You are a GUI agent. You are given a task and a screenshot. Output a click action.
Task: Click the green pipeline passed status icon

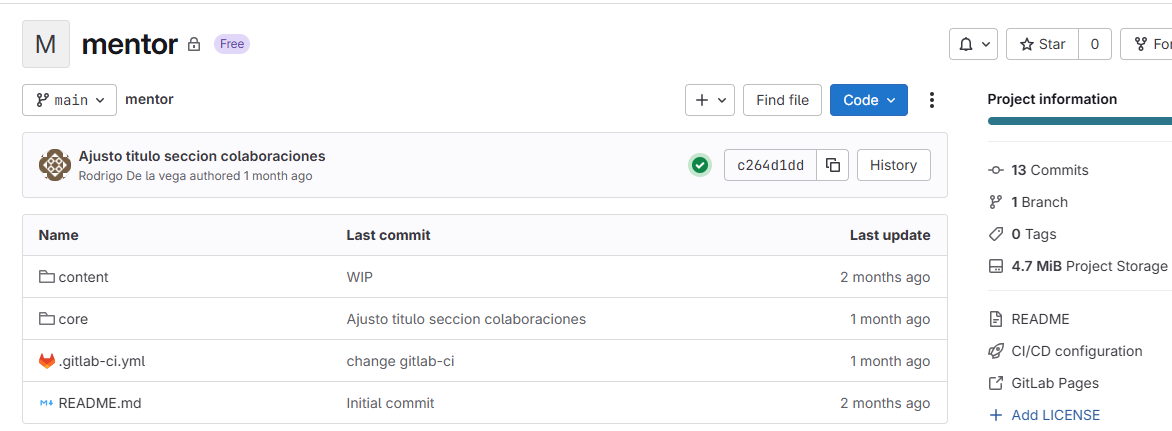700,165
